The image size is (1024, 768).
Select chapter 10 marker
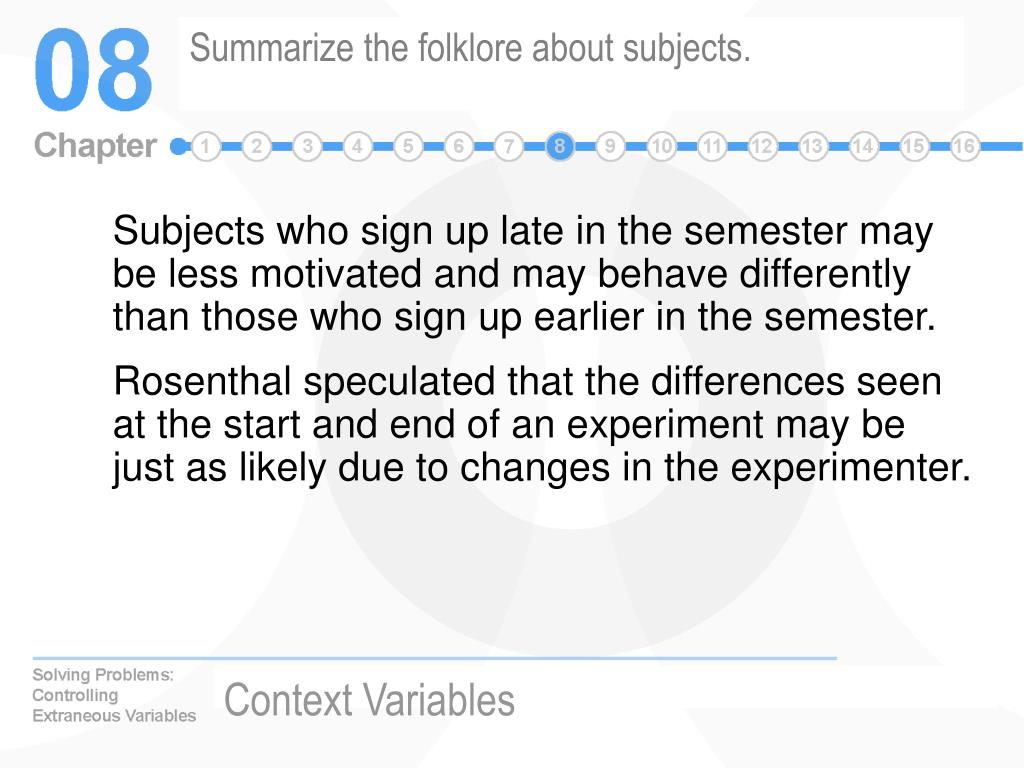[x=661, y=146]
